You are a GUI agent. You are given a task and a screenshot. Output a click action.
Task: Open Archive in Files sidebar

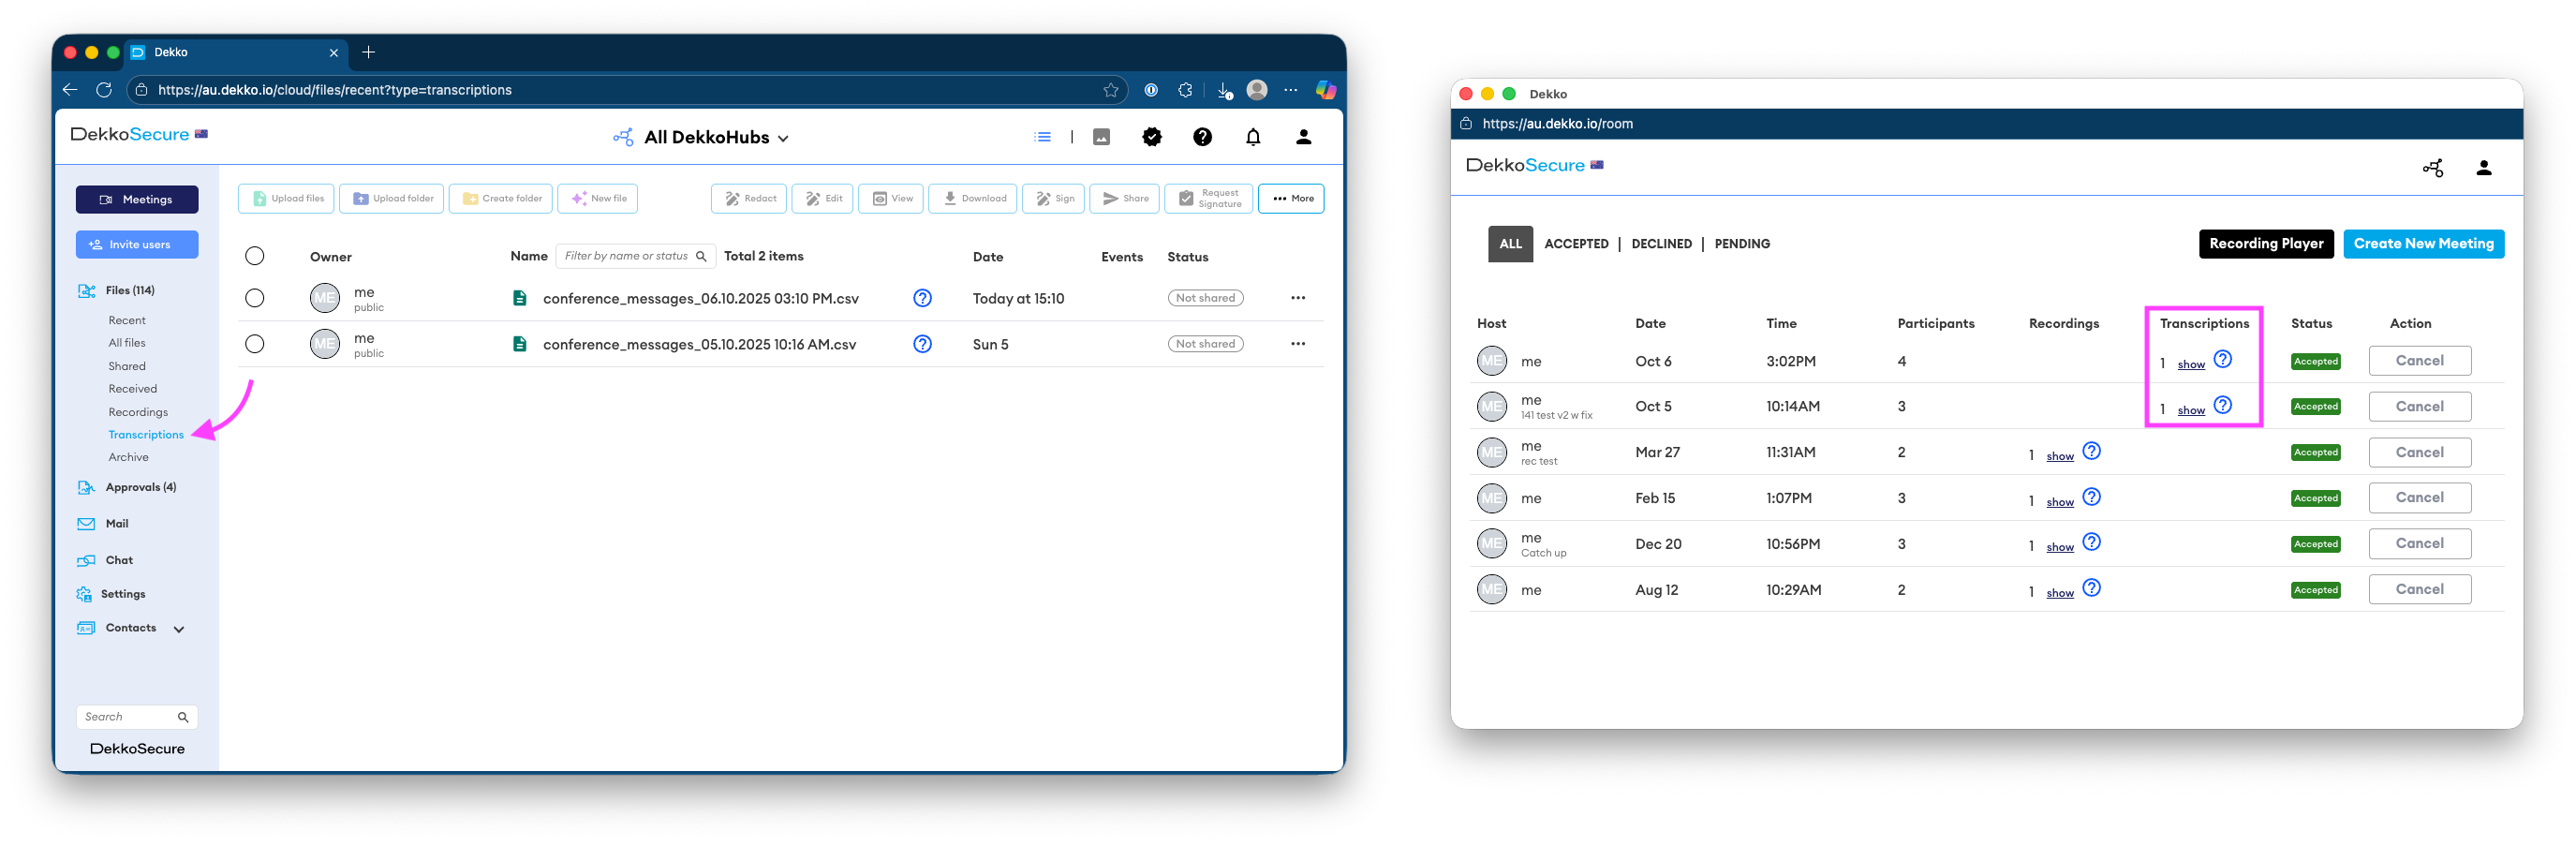[x=128, y=457]
